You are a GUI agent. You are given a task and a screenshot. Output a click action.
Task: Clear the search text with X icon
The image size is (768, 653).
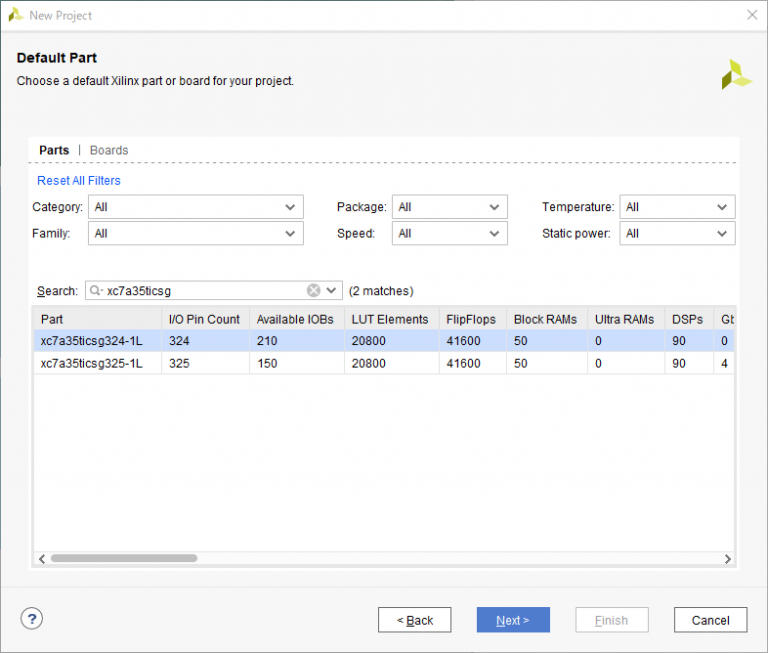click(x=314, y=291)
